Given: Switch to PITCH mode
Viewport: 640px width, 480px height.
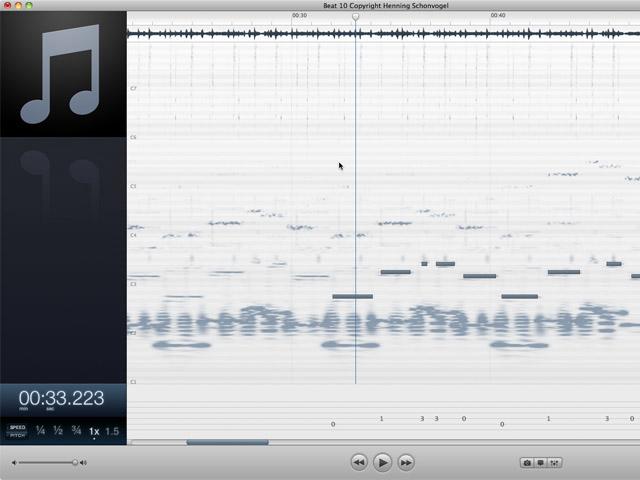Looking at the screenshot, I should point(18,435).
